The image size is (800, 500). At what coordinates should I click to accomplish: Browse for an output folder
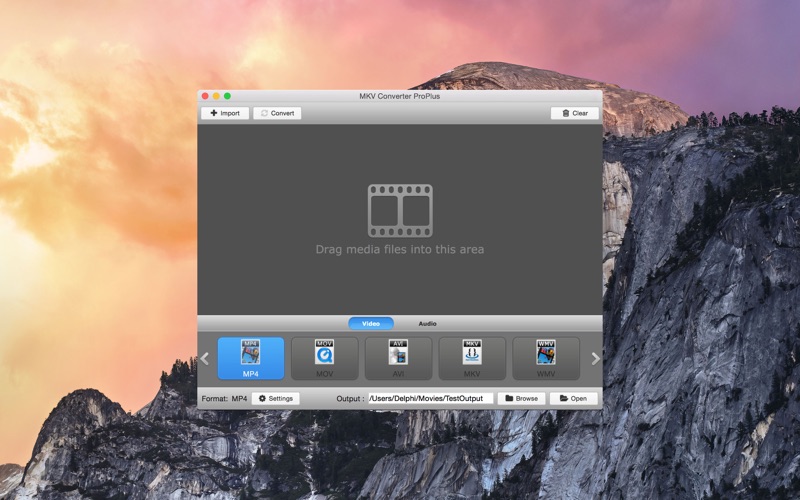[521, 398]
